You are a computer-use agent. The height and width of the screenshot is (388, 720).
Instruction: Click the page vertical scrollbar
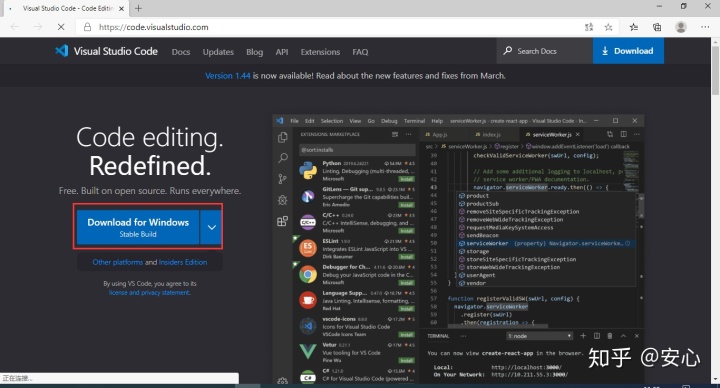point(715,211)
